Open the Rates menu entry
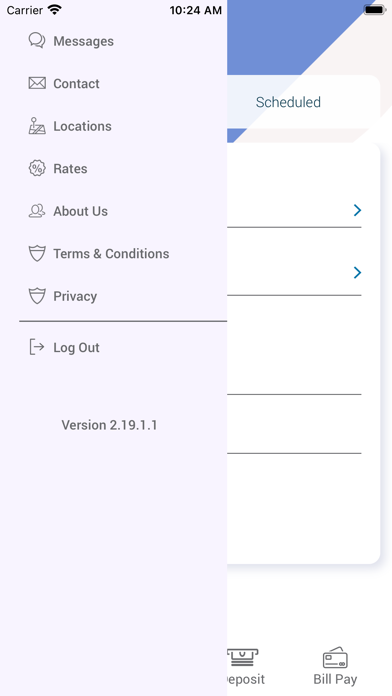The image size is (392, 696). [x=70, y=169]
